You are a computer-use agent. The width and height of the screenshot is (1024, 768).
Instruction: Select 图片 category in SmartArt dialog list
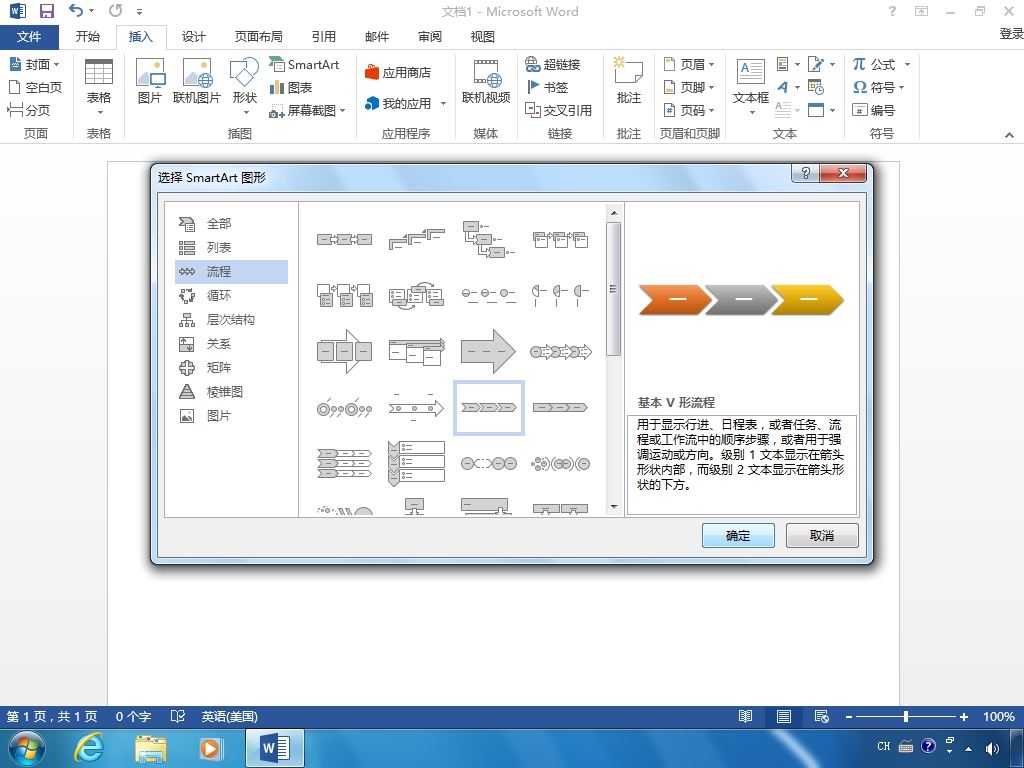pos(231,416)
